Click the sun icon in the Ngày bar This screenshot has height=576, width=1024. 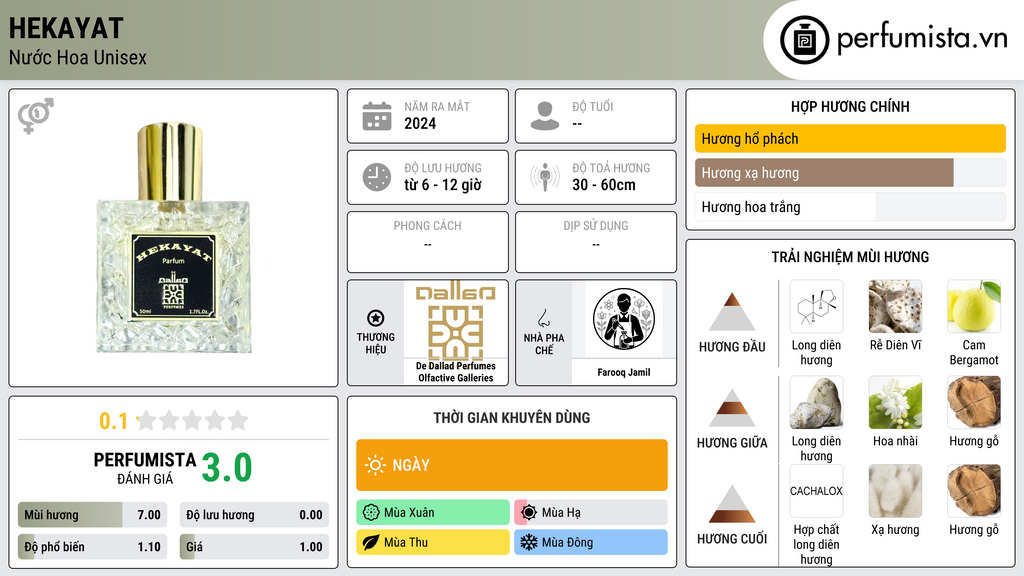(x=375, y=465)
